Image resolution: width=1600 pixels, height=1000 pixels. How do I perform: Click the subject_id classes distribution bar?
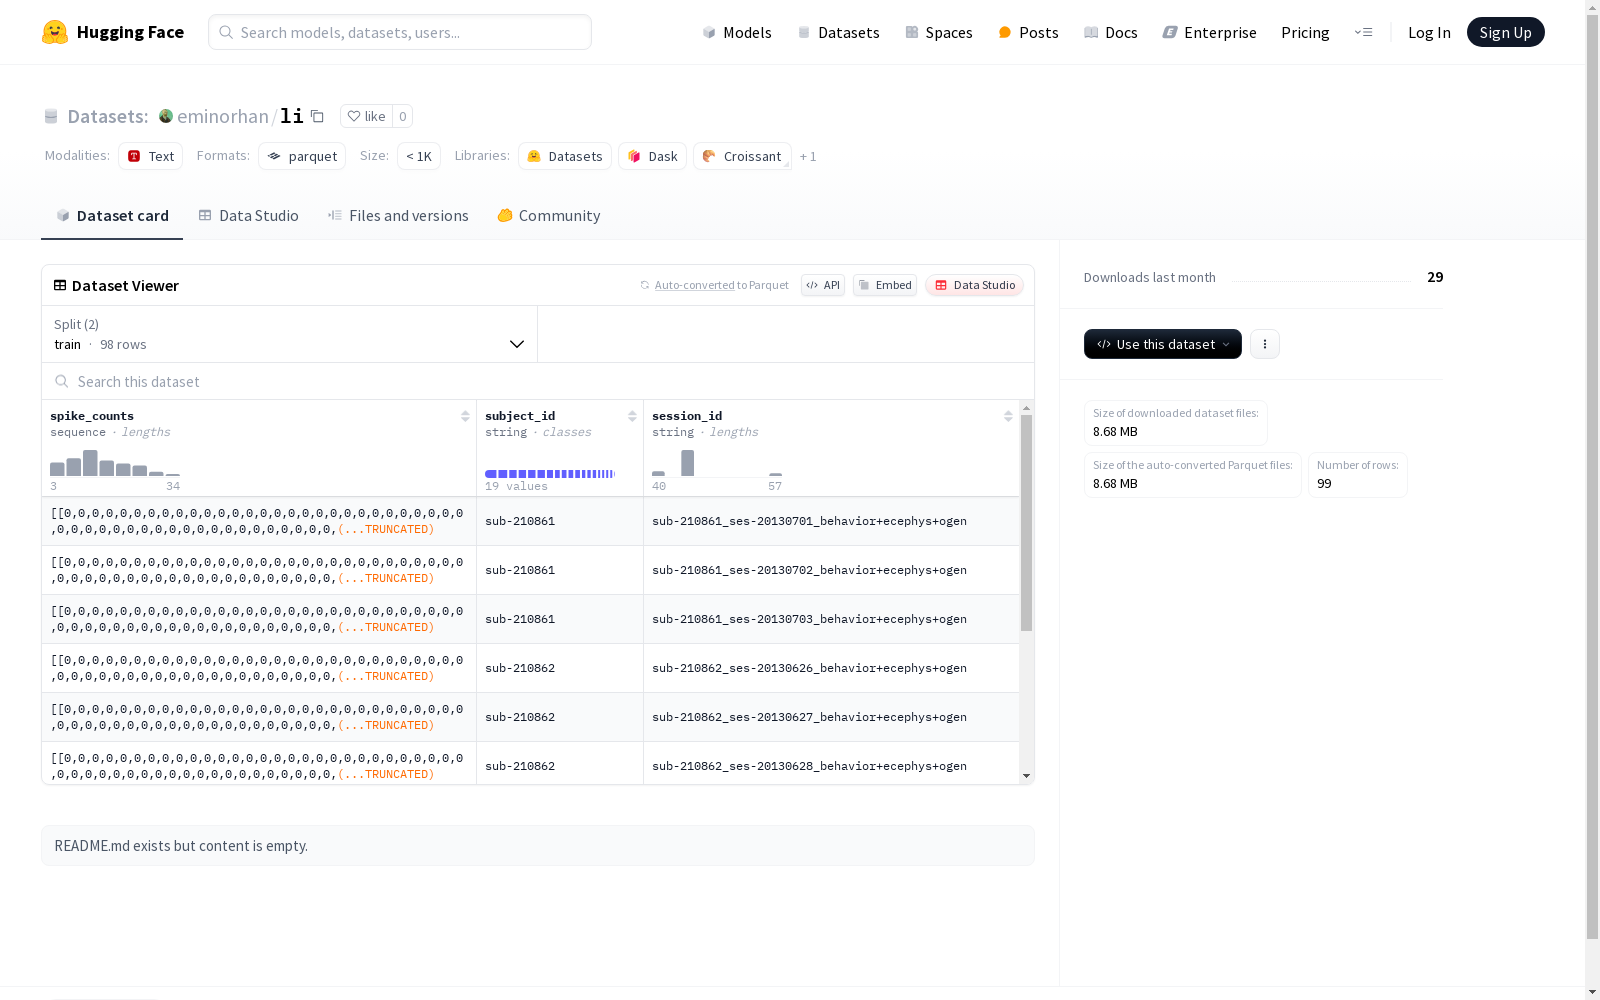tap(550, 474)
